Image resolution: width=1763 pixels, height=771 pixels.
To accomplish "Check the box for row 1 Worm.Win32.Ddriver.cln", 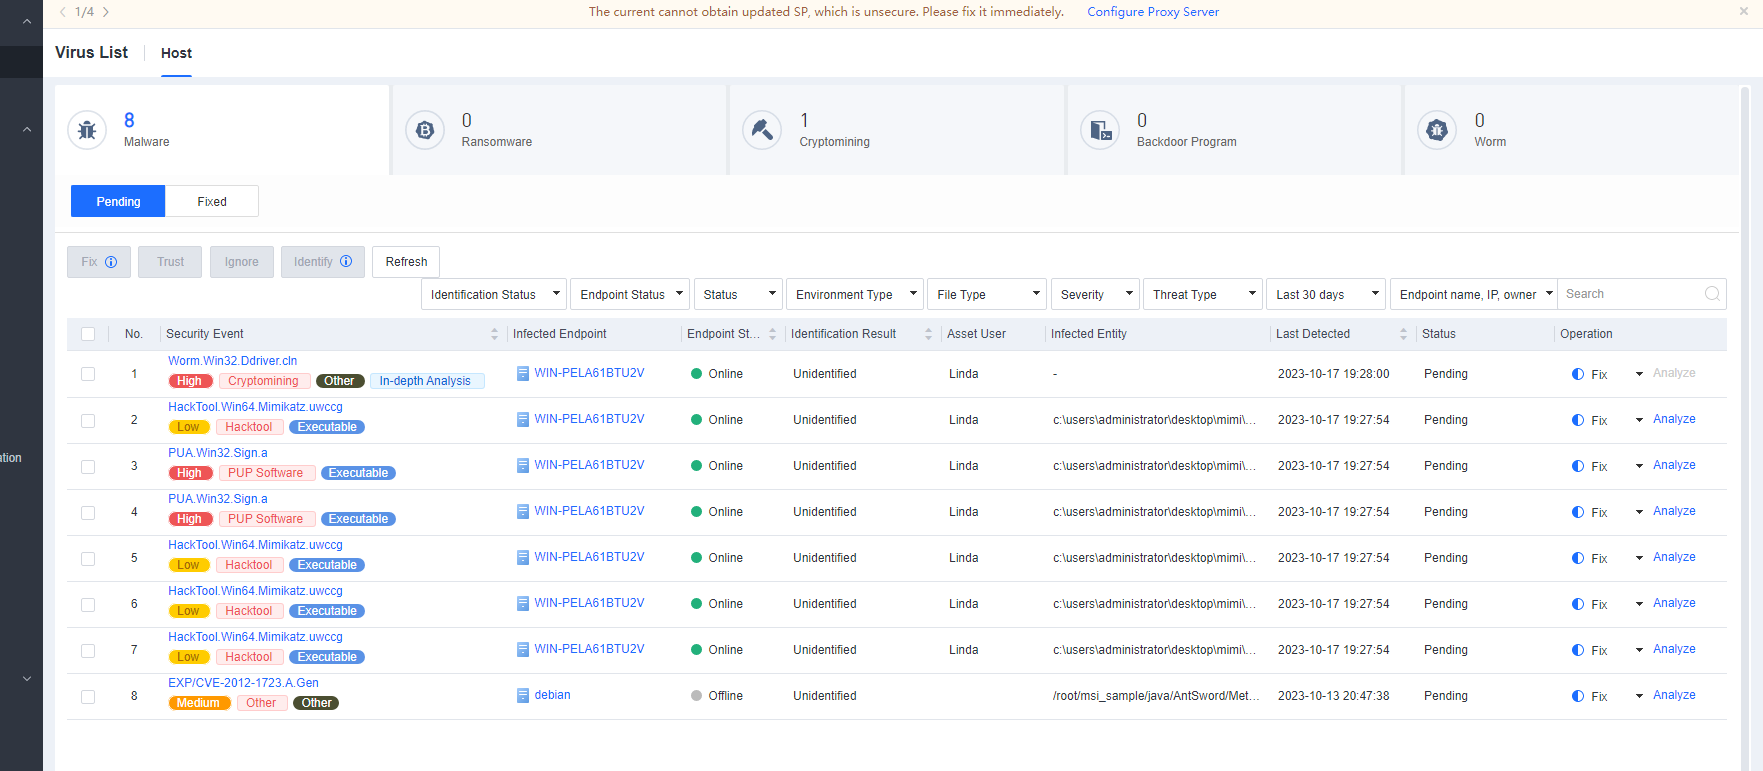I will 88,374.
